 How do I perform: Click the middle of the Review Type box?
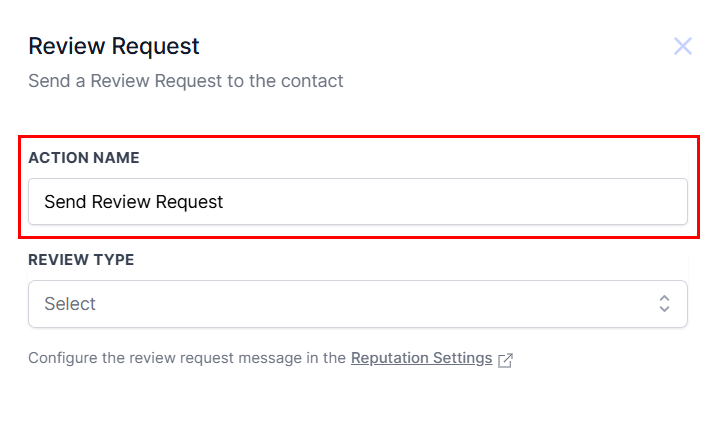pyautogui.click(x=357, y=304)
